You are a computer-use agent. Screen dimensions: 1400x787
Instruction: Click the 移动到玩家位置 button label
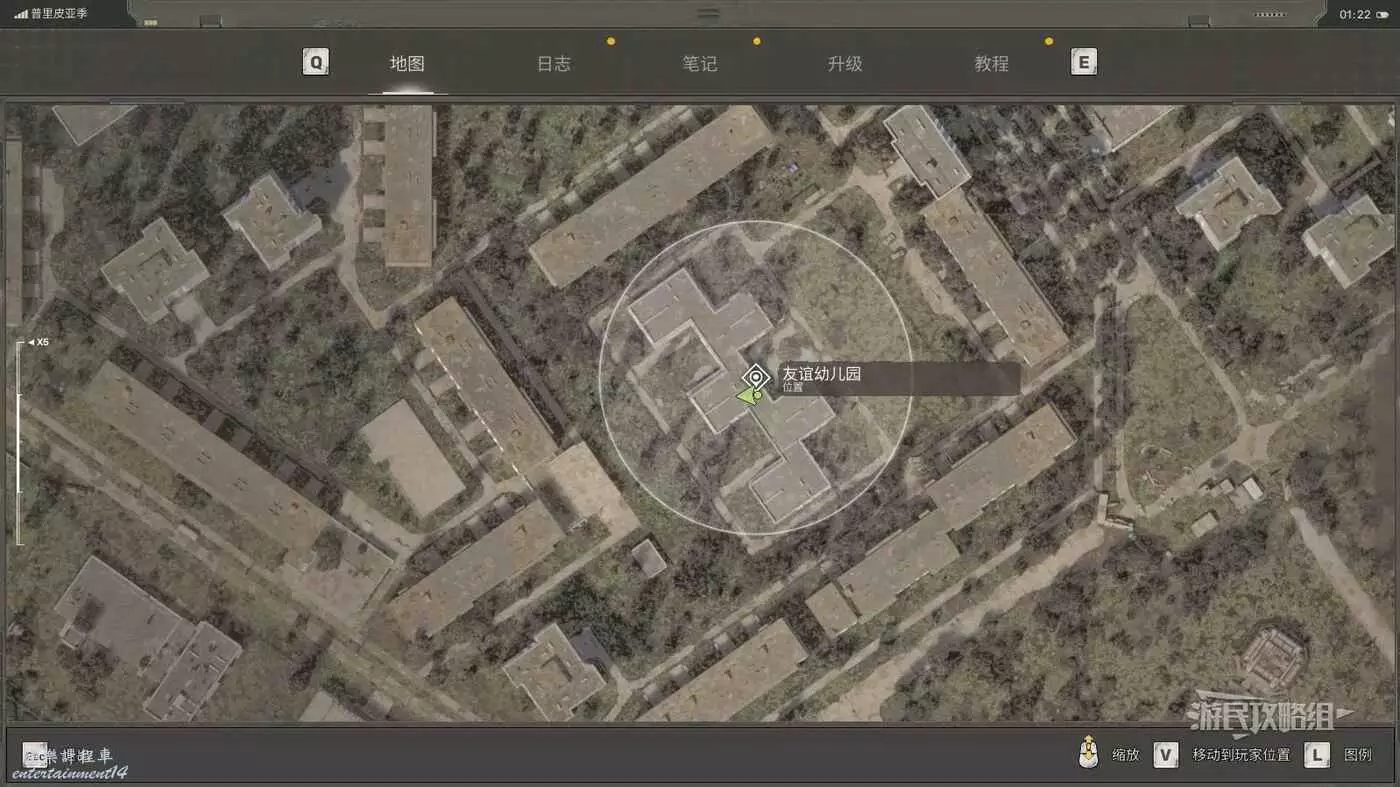click(1241, 755)
